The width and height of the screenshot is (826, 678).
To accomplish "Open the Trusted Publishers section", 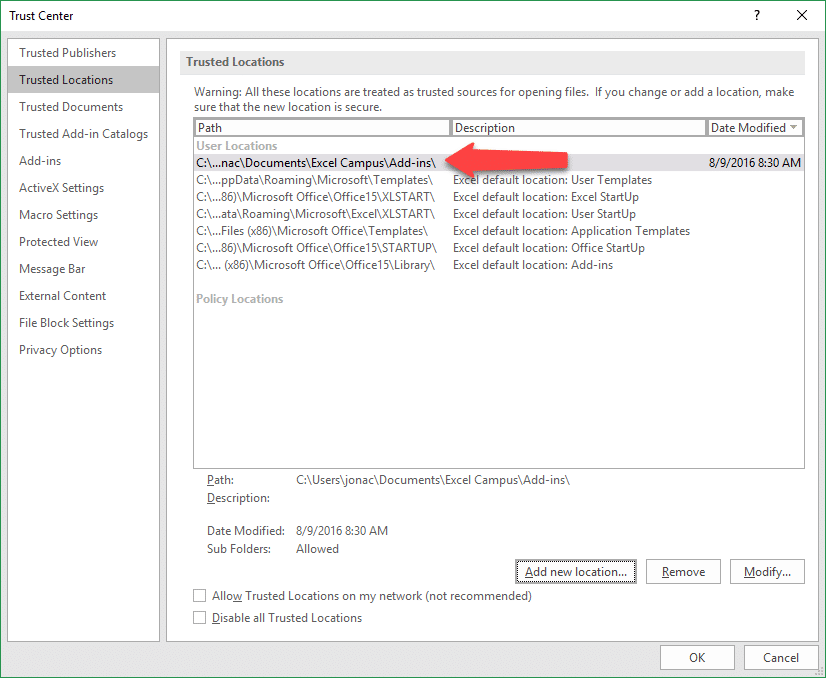I will pyautogui.click(x=67, y=53).
